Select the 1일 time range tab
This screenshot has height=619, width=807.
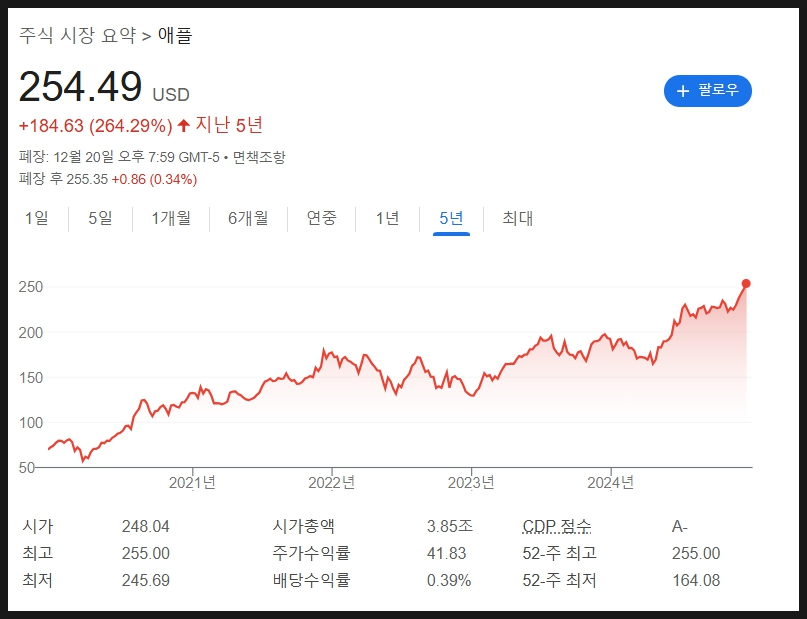click(x=37, y=218)
